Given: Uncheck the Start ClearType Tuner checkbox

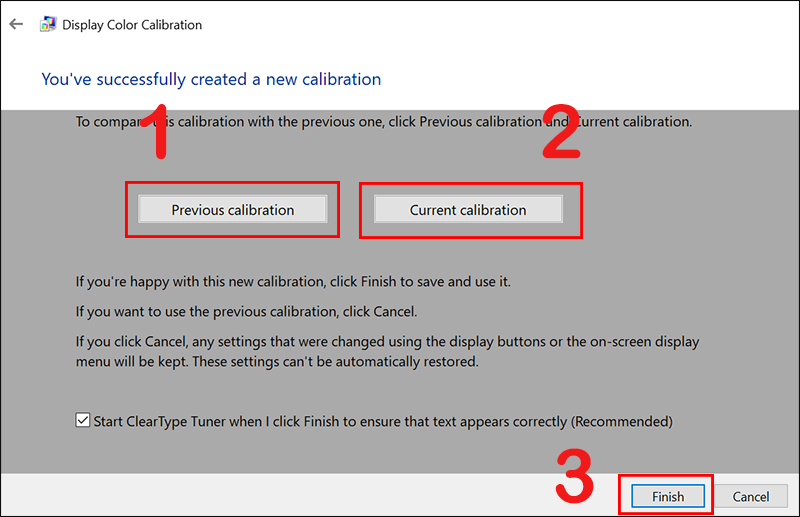Looking at the screenshot, I should [x=83, y=421].
